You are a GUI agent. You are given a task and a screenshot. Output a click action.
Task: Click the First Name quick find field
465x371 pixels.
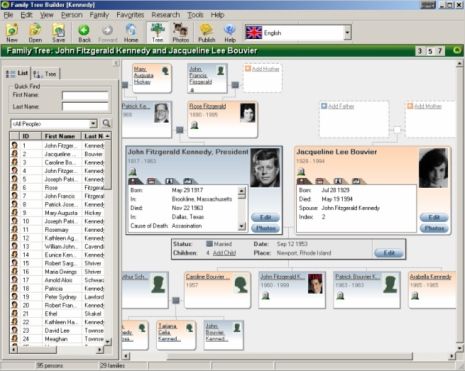pos(85,95)
